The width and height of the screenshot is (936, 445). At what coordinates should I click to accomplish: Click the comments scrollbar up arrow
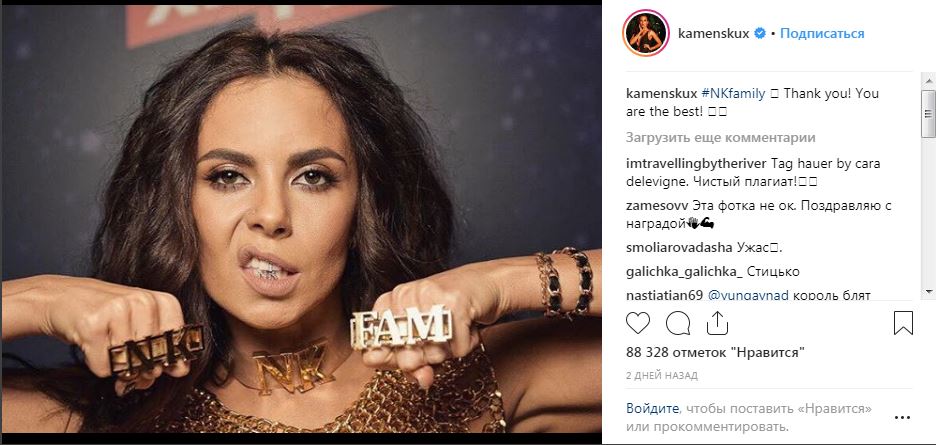point(928,79)
